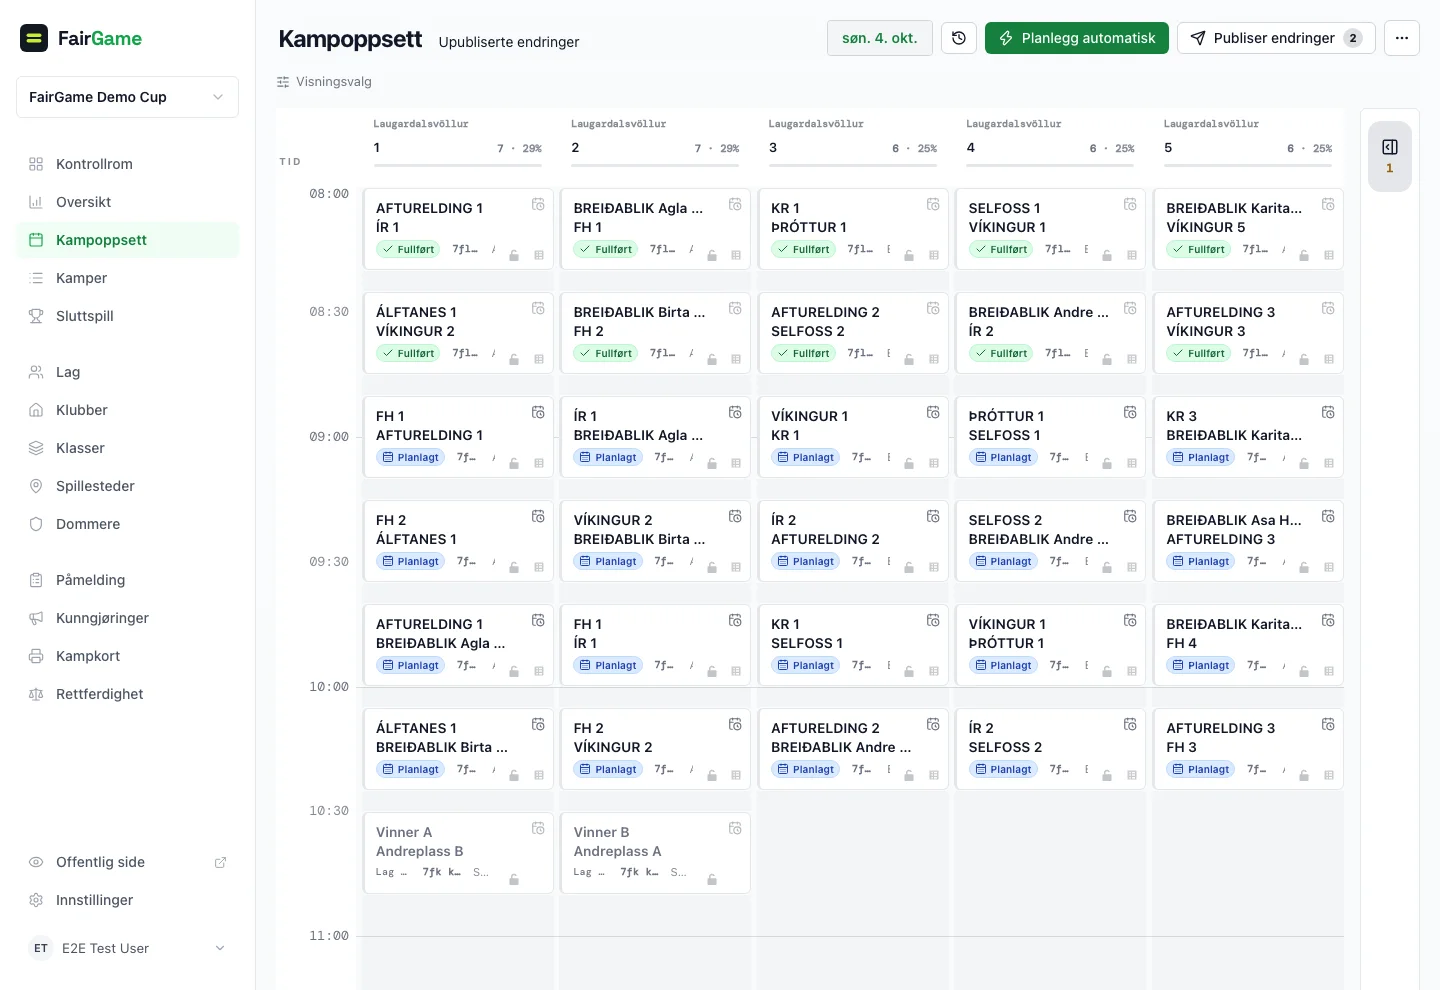Click the Kunngjøringer megaphone icon in sidebar
Image resolution: width=1440 pixels, height=990 pixels.
[x=36, y=618]
